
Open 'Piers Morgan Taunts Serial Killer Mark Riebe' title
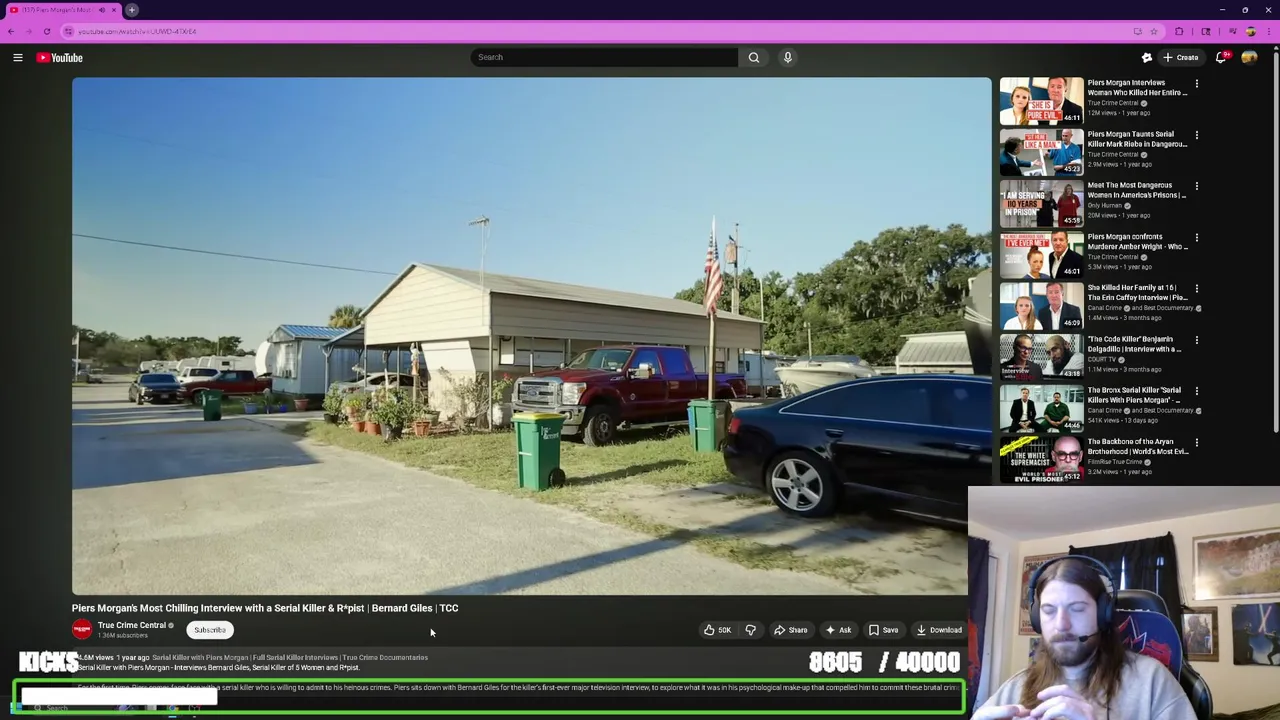click(x=1137, y=139)
